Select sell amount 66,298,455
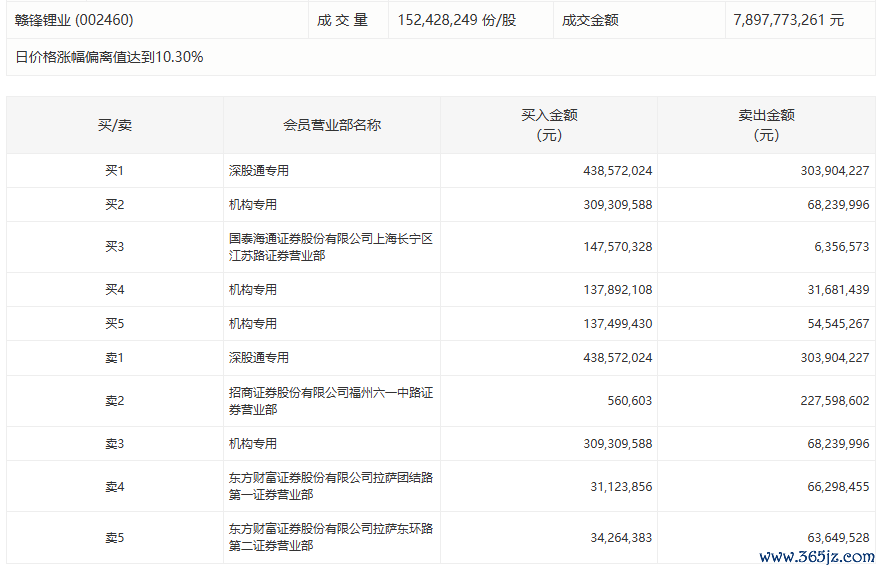882x572 pixels. tap(838, 487)
